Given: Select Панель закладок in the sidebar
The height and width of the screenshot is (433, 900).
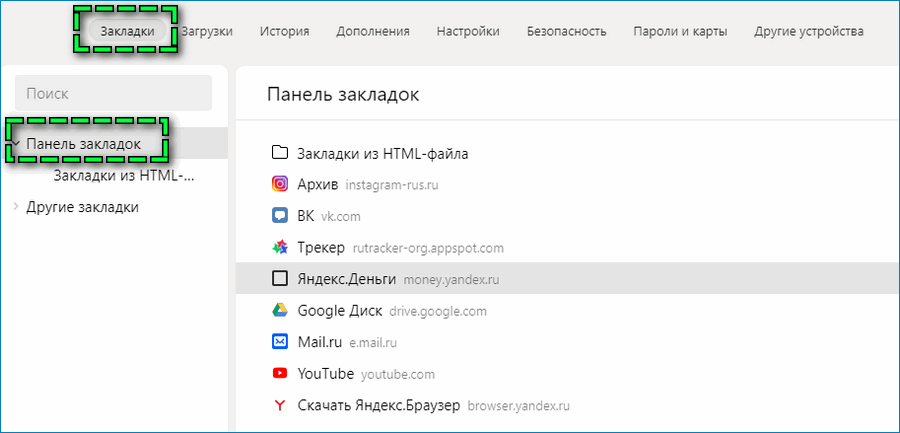Looking at the screenshot, I should click(x=84, y=144).
